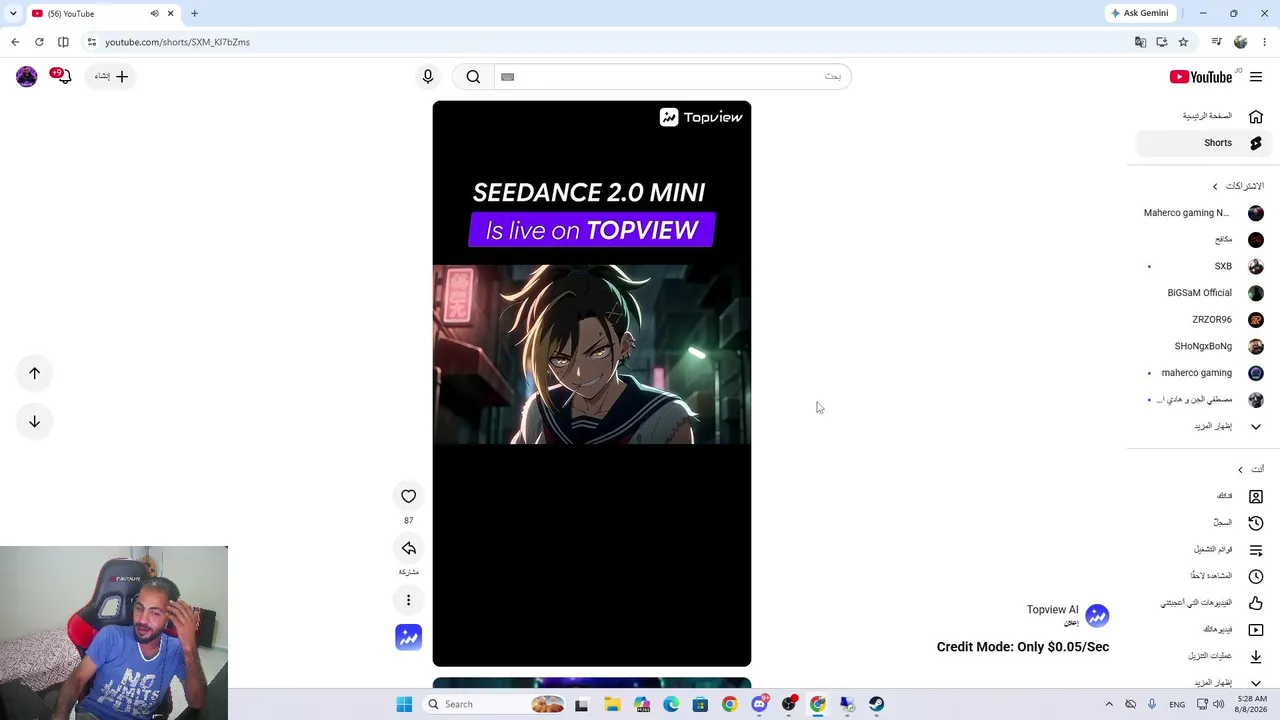Open the SXB channel subscription

pos(1203,266)
